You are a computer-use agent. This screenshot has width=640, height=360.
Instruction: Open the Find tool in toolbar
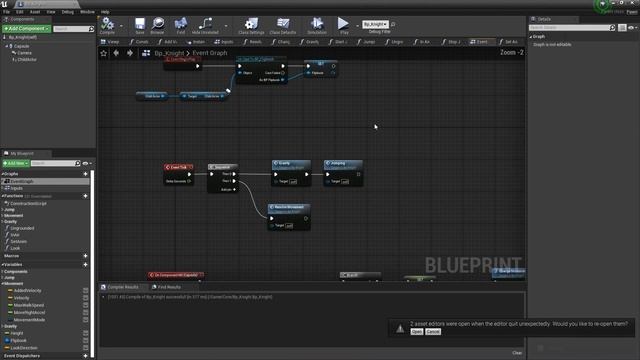pos(180,24)
